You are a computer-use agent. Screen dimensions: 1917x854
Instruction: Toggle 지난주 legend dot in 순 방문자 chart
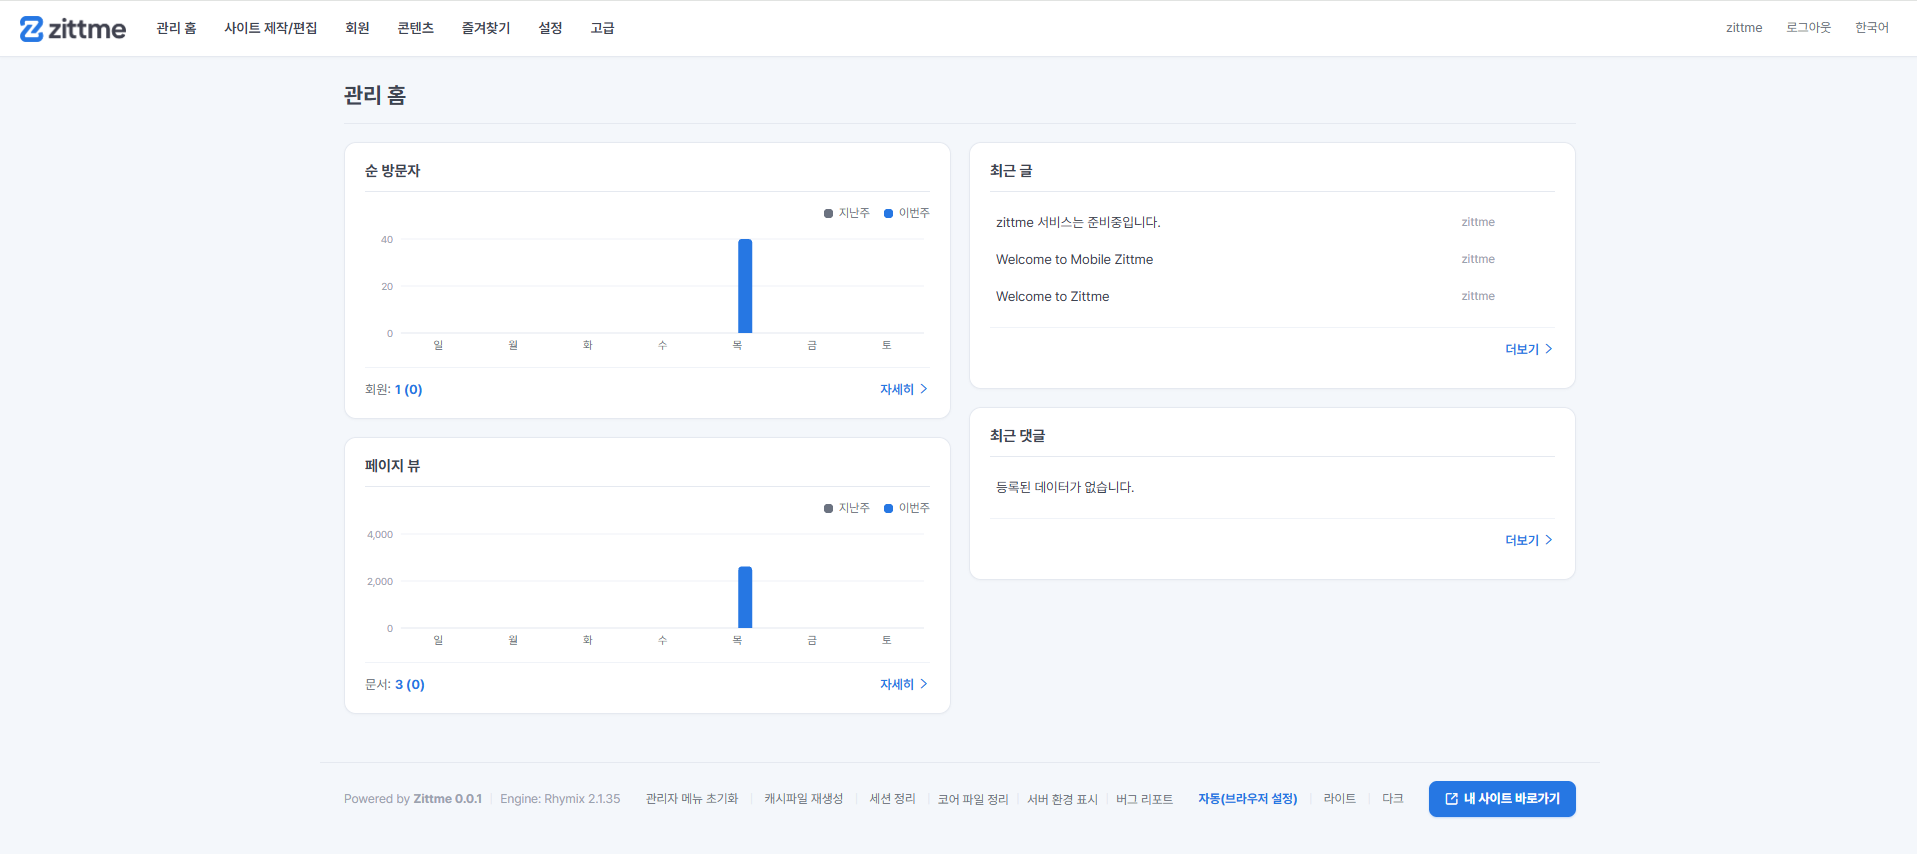pyautogui.click(x=828, y=213)
